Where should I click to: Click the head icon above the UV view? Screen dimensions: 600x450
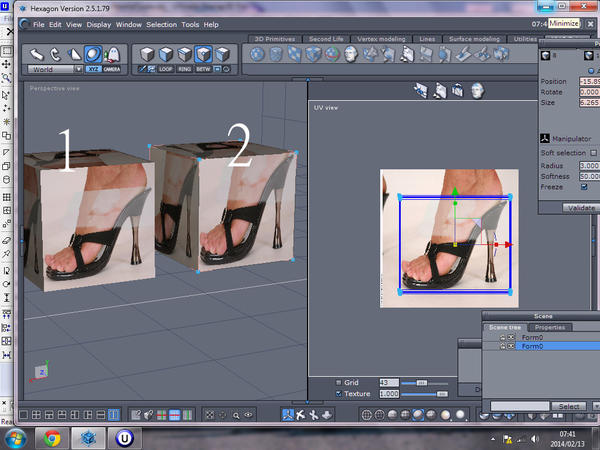click(477, 91)
